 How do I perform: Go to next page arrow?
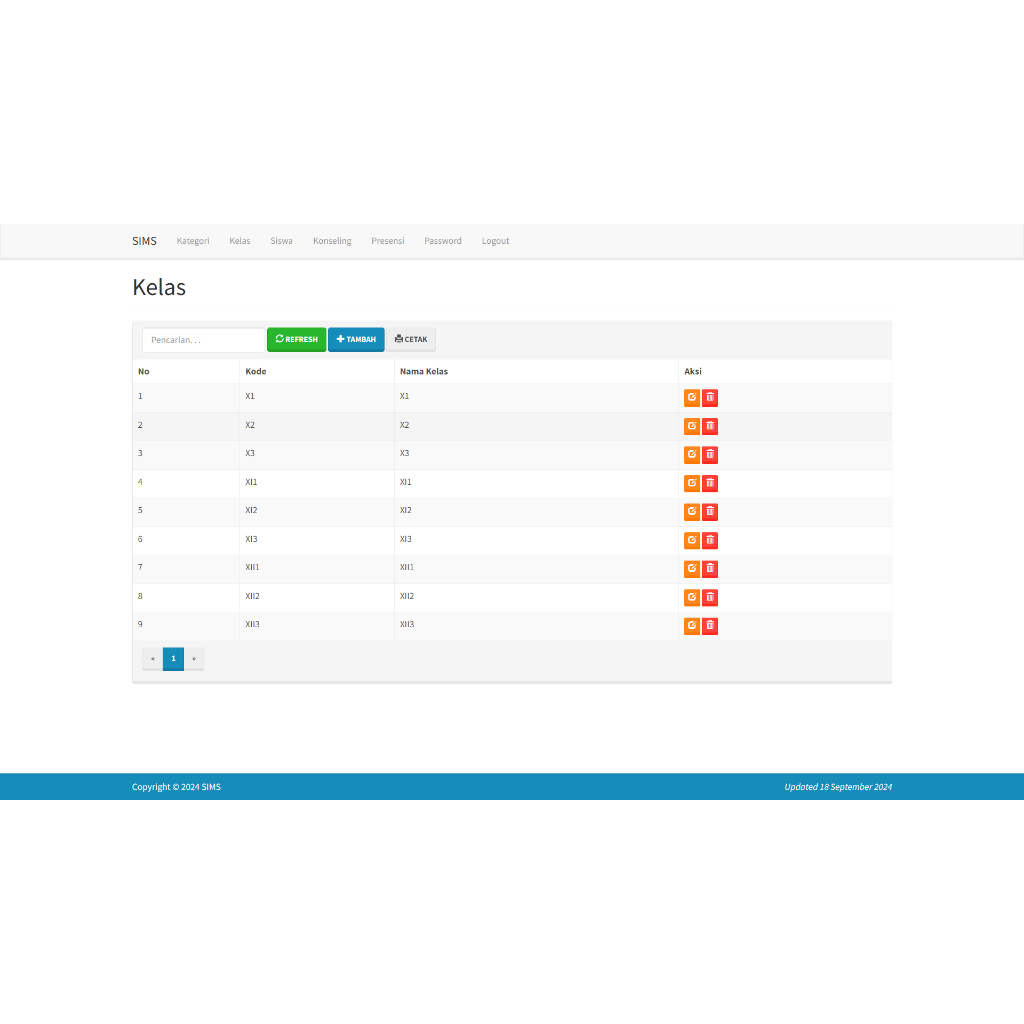(194, 658)
